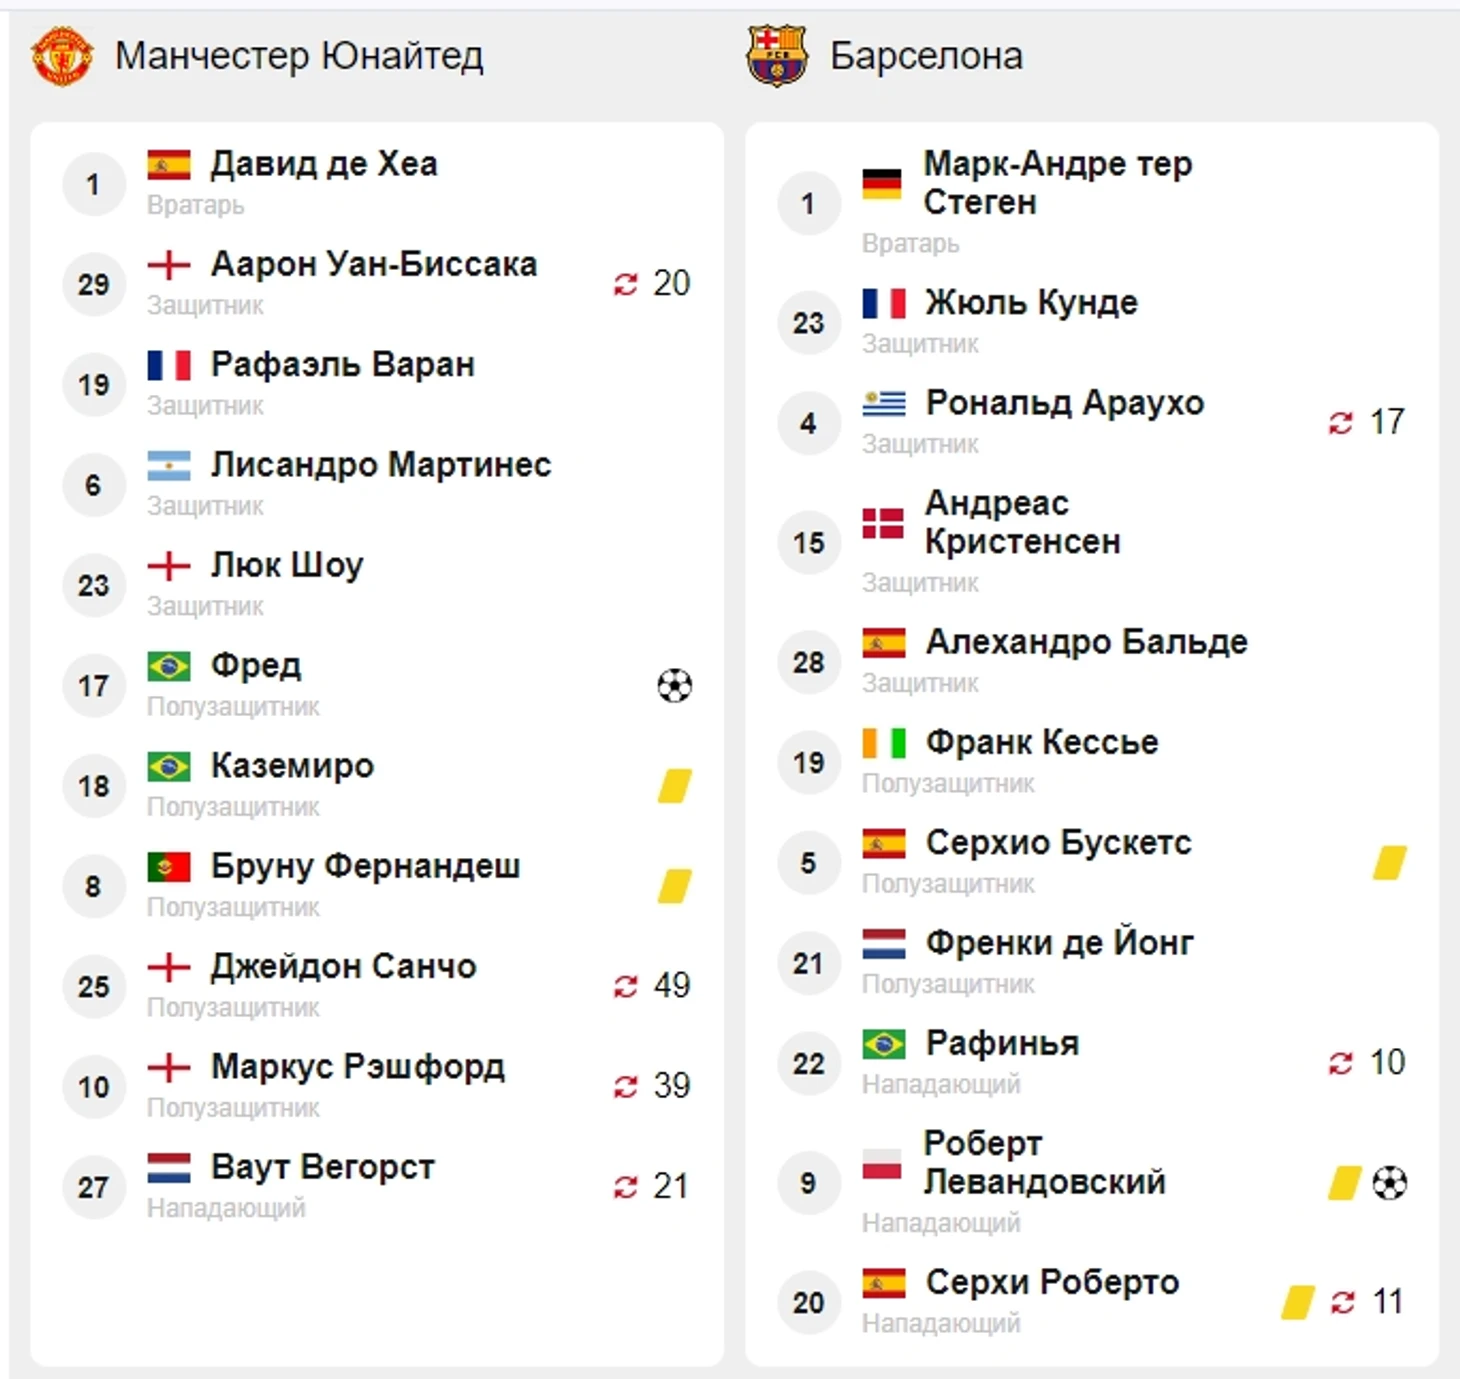
Task: Click the substitution icon beside Рональд Араухо
Action: [x=1341, y=423]
